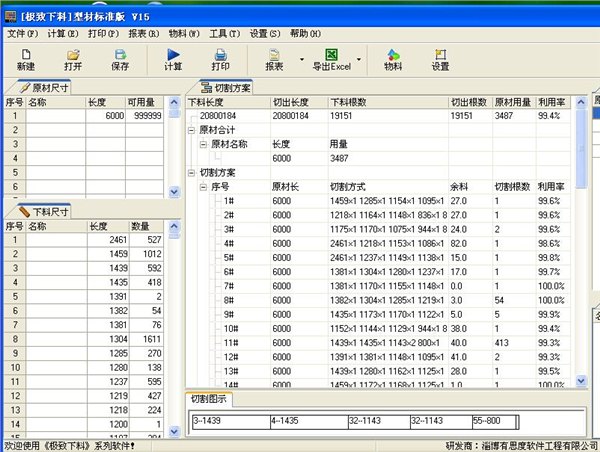600x452 pixels.
Task: Open the 报表 (Report) toolbar icon
Action: tap(274, 60)
